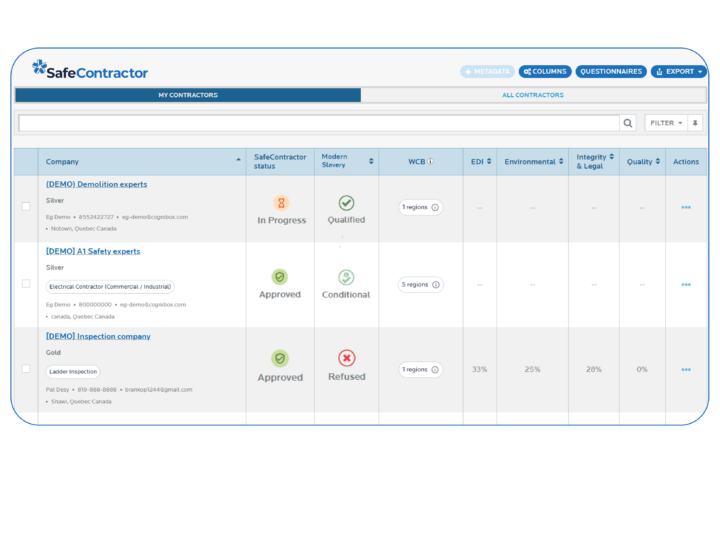Click info icon for Demolition experts regions

click(x=435, y=208)
